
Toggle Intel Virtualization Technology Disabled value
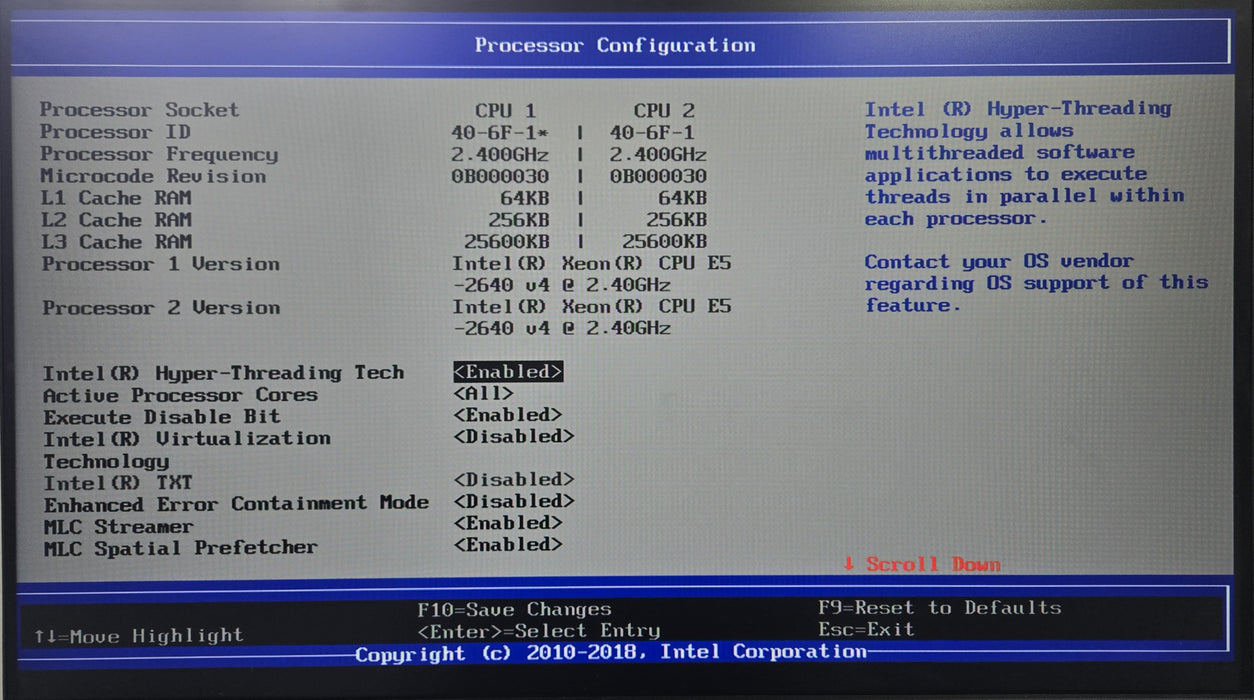pyautogui.click(x=514, y=437)
